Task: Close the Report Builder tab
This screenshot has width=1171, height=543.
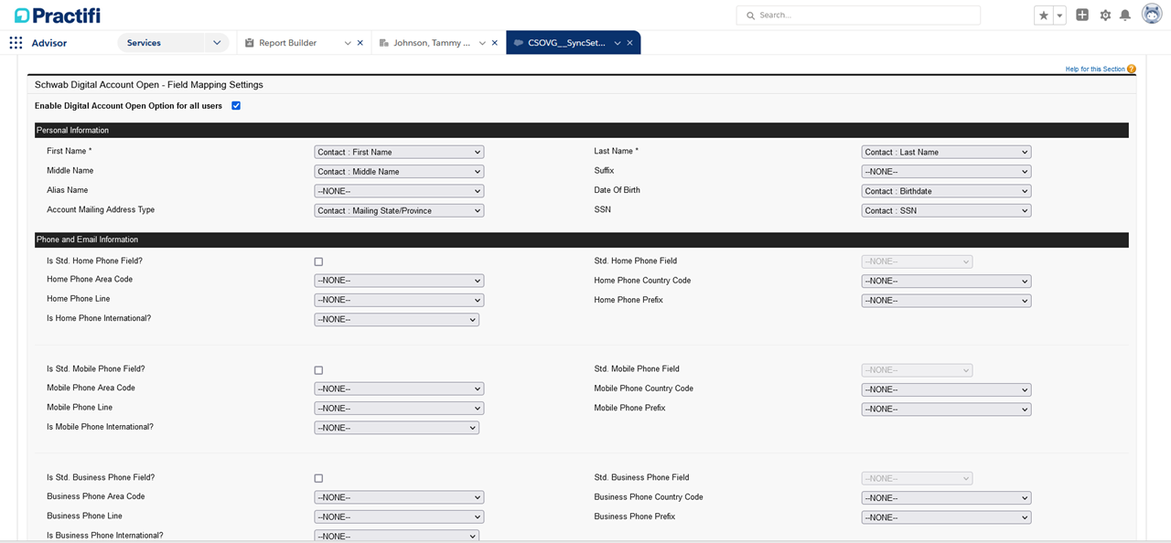Action: (360, 43)
